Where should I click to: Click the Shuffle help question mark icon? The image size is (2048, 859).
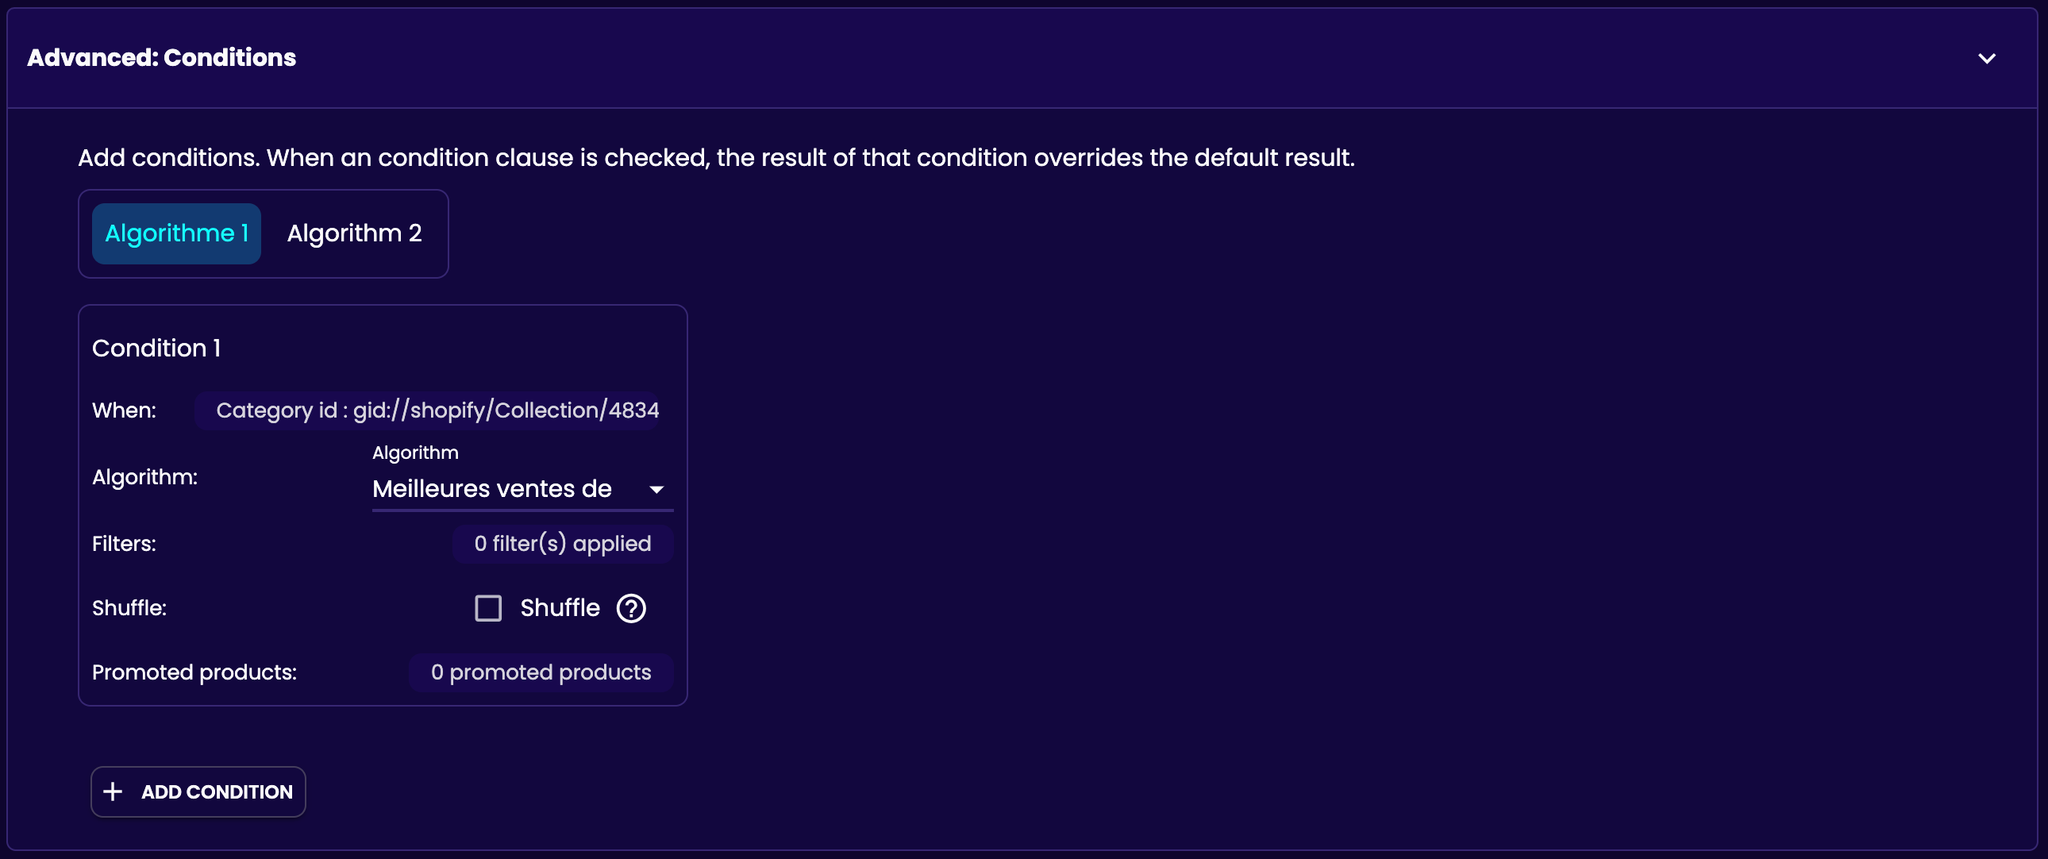631,608
